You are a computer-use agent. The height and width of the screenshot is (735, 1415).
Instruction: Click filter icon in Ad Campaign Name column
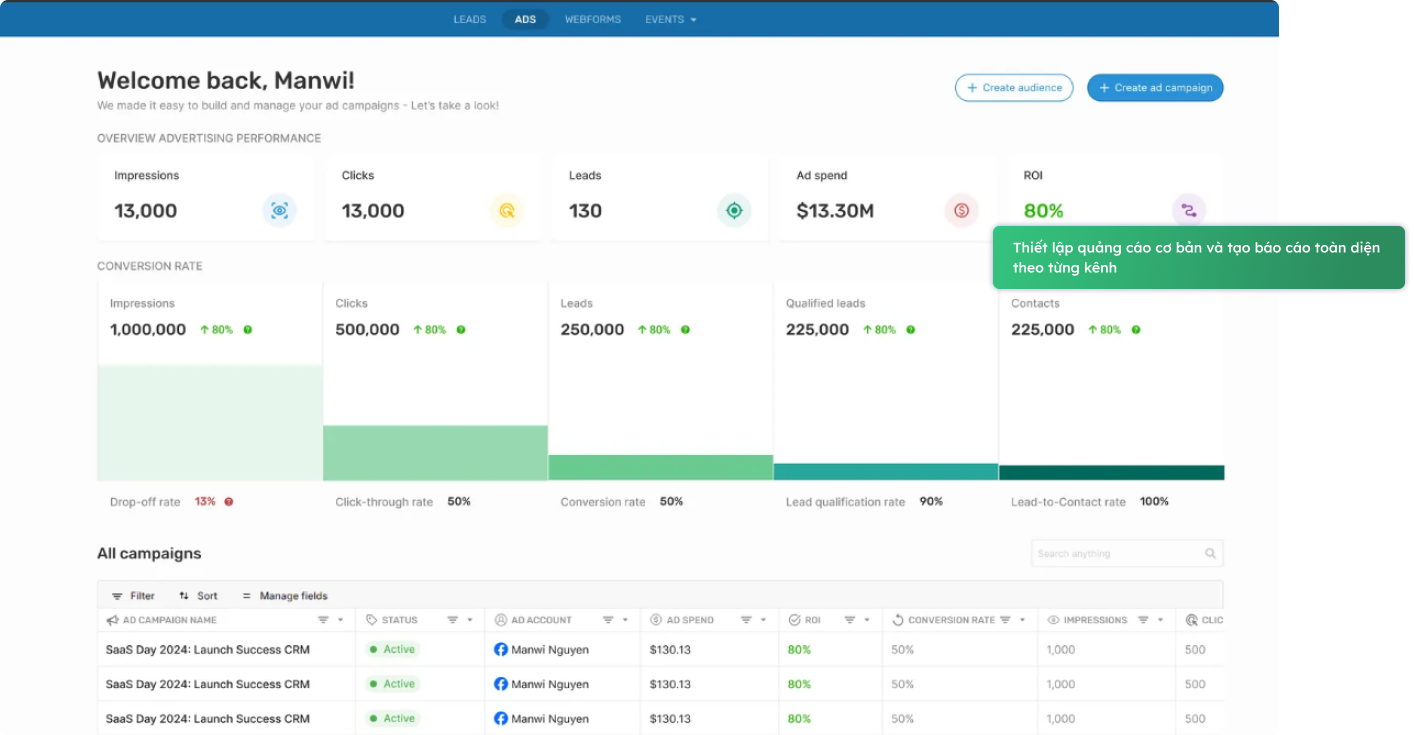pyautogui.click(x=323, y=620)
